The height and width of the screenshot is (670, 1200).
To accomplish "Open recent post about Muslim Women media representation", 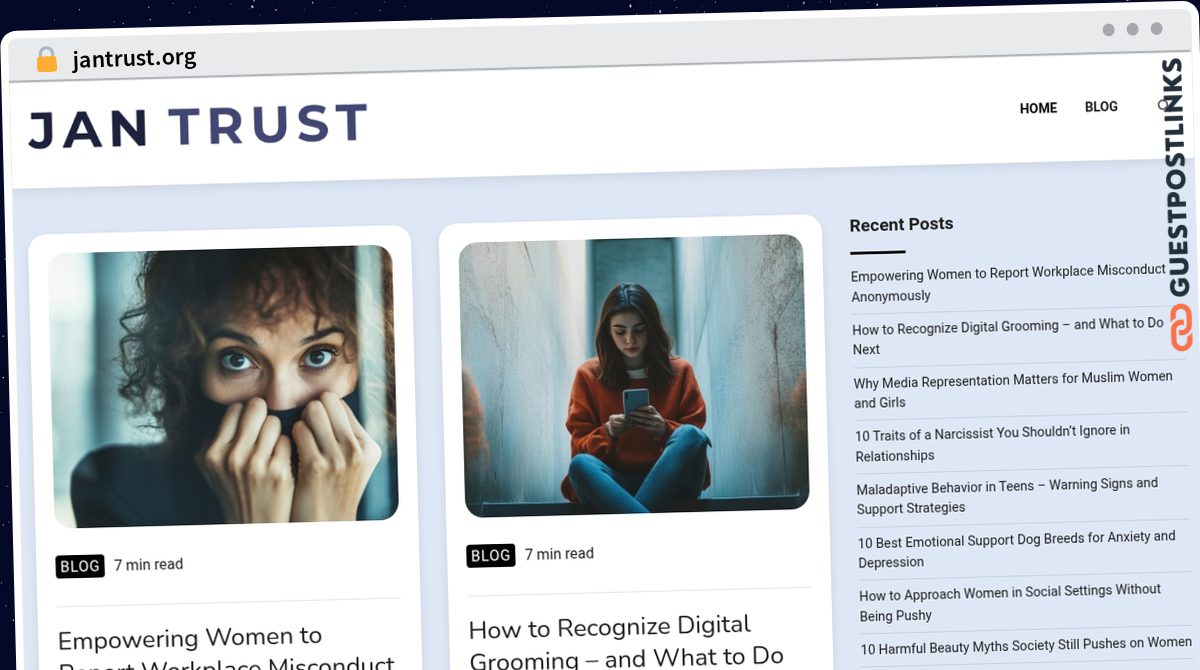I will pos(1013,390).
